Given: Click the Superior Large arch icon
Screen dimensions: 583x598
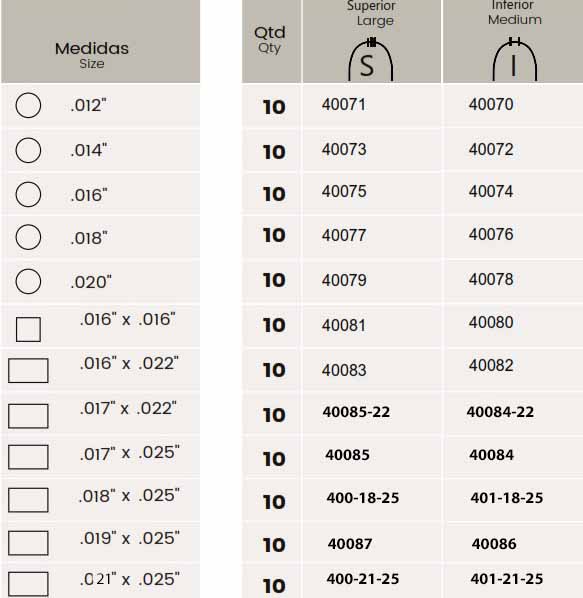Looking at the screenshot, I should pos(371,59).
